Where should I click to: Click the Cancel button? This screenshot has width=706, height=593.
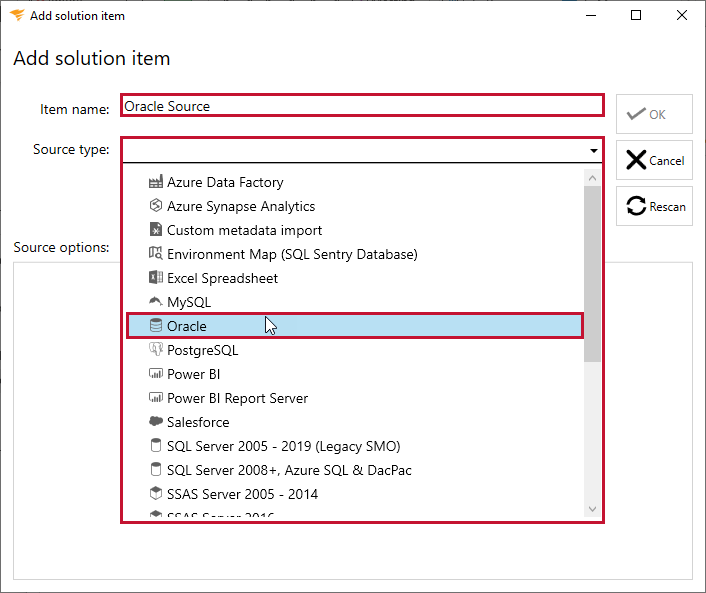(654, 160)
